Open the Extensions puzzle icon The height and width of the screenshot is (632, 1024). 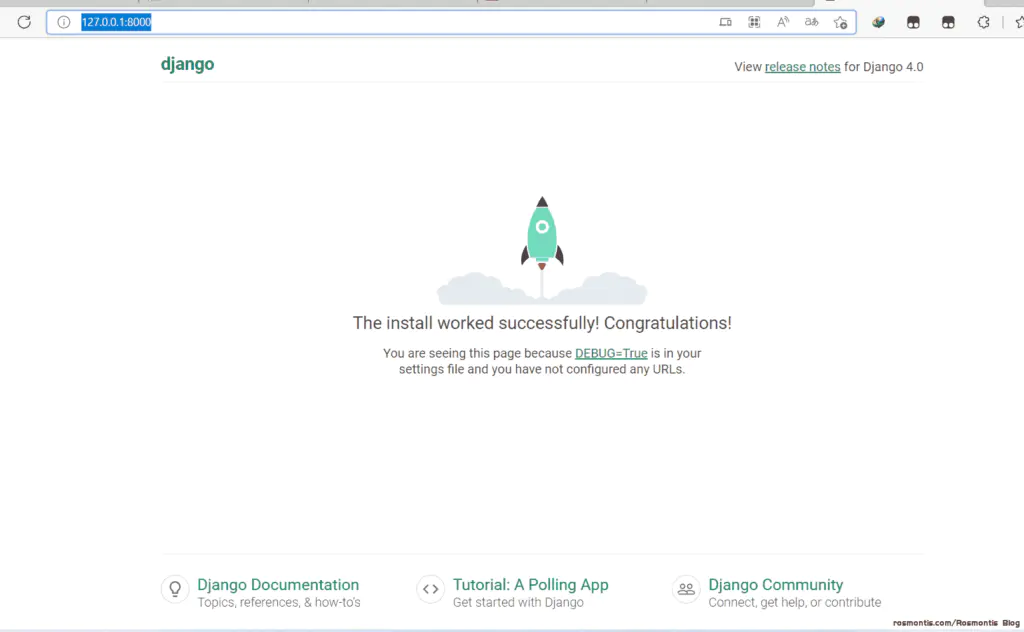(984, 22)
